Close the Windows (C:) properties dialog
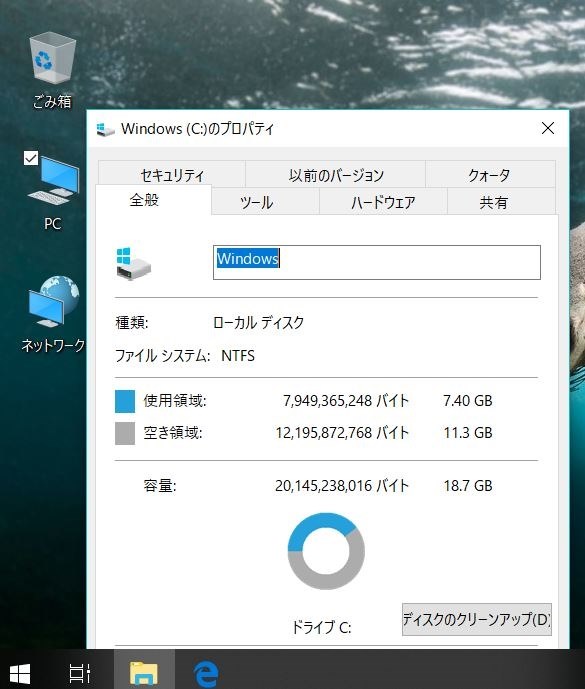The height and width of the screenshot is (689, 585). 548,128
